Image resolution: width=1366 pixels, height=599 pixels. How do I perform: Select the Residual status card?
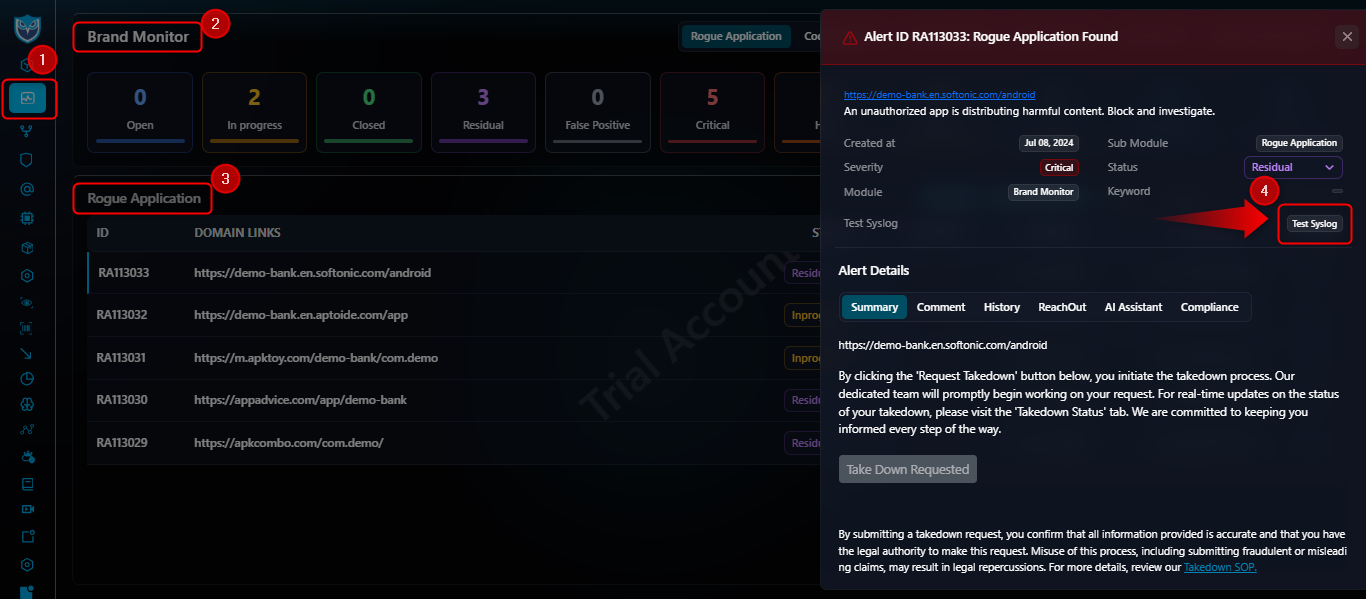point(483,112)
